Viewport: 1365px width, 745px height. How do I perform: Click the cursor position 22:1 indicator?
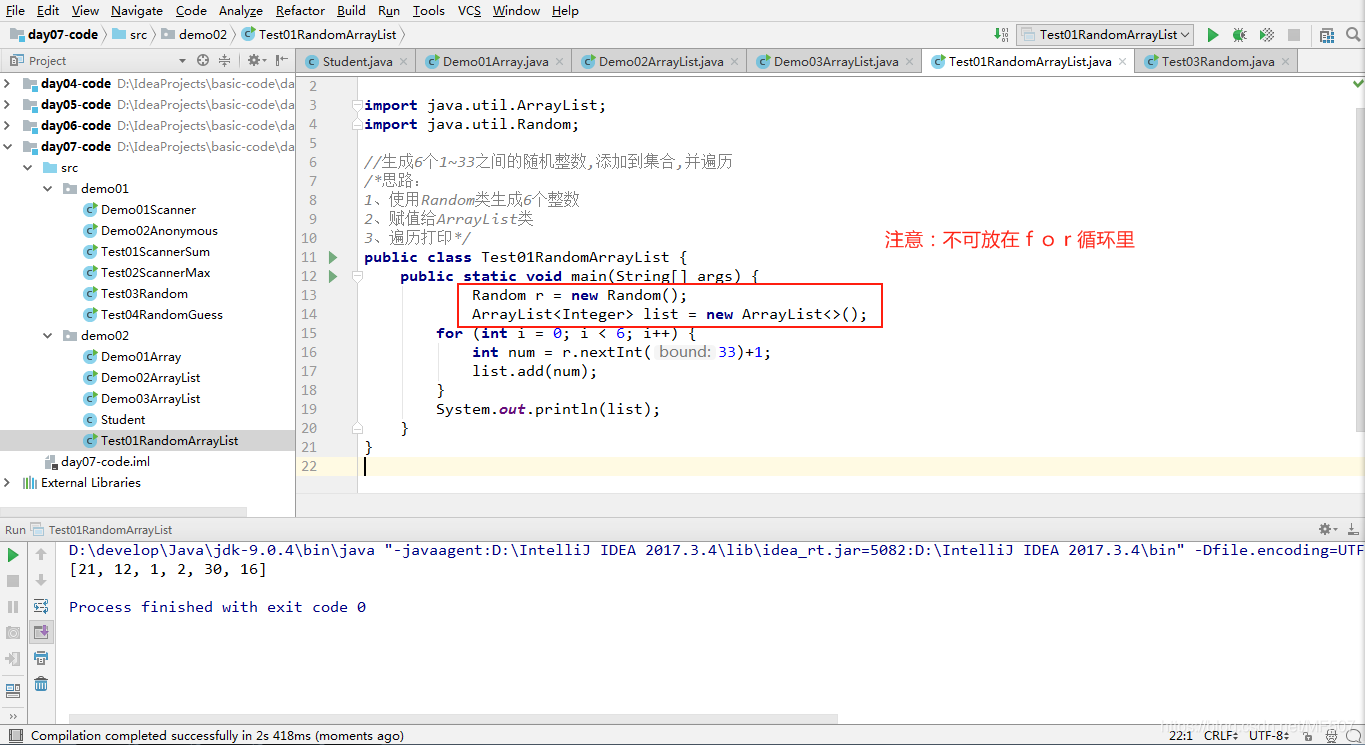coord(1181,735)
